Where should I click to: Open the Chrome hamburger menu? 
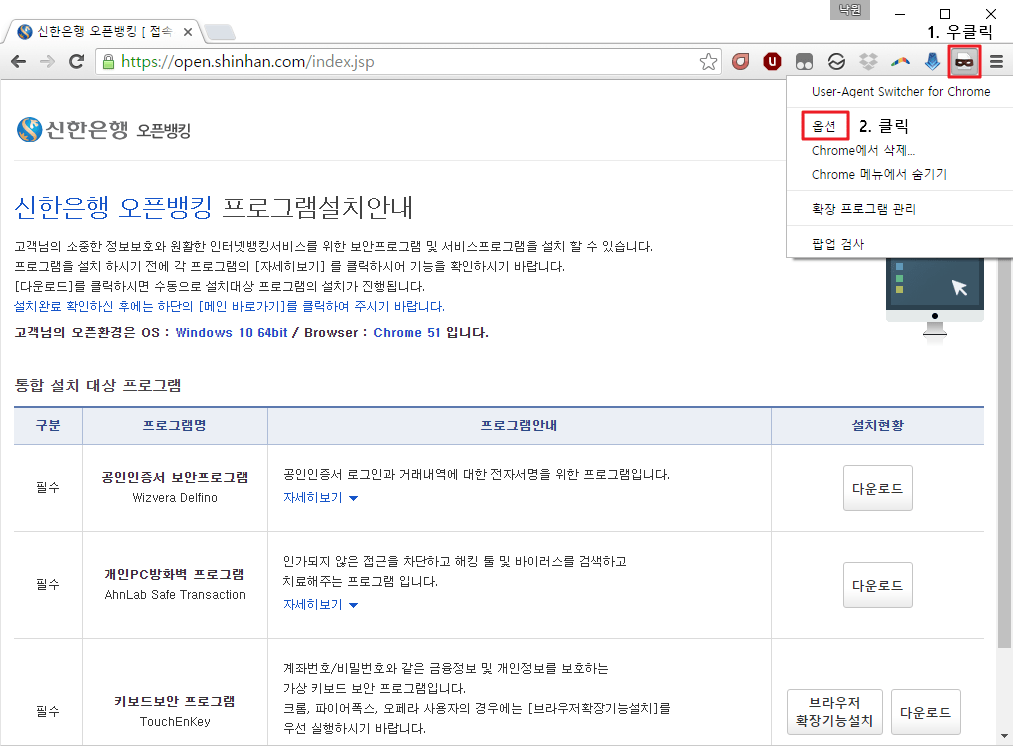(x=995, y=61)
